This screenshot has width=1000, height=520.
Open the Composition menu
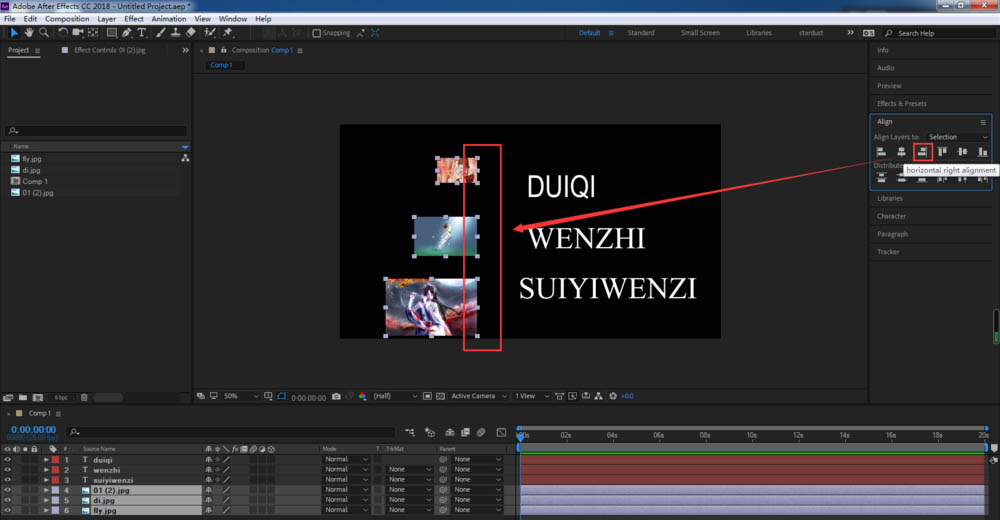pyautogui.click(x=67, y=19)
